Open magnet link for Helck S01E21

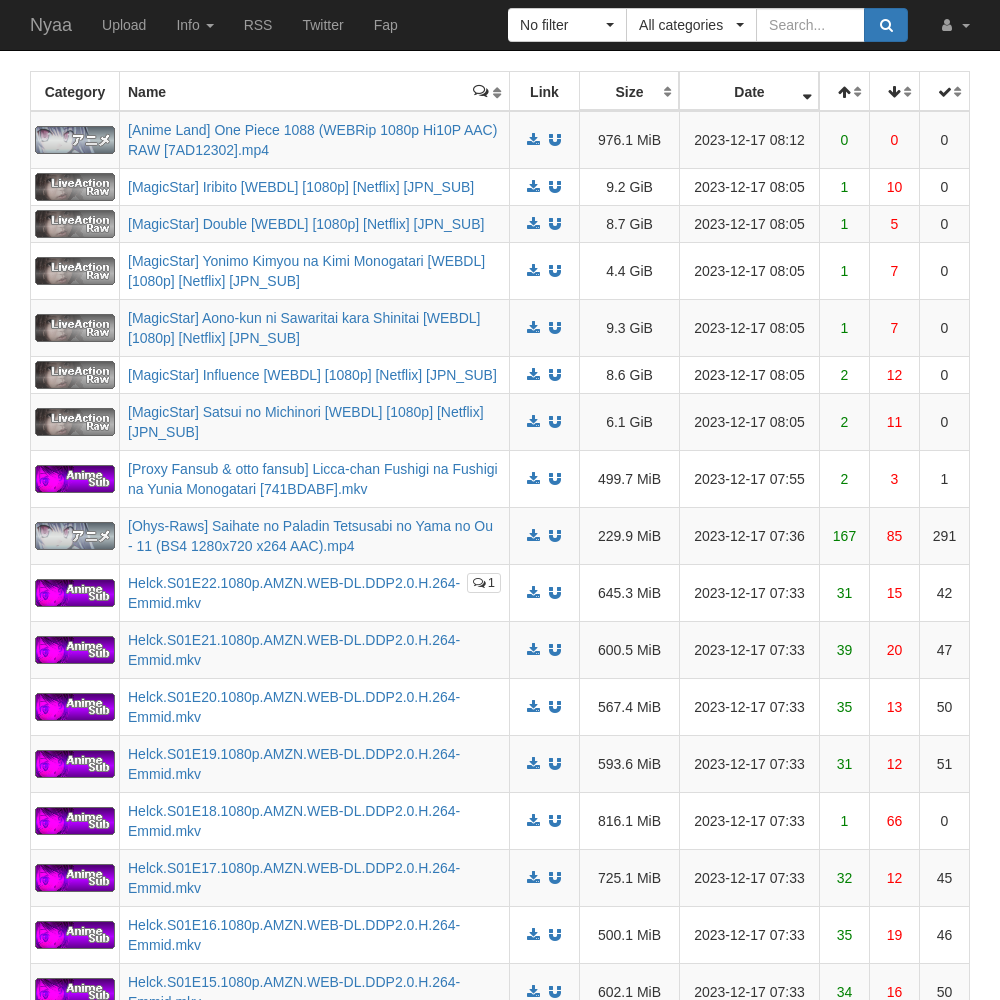coord(555,650)
